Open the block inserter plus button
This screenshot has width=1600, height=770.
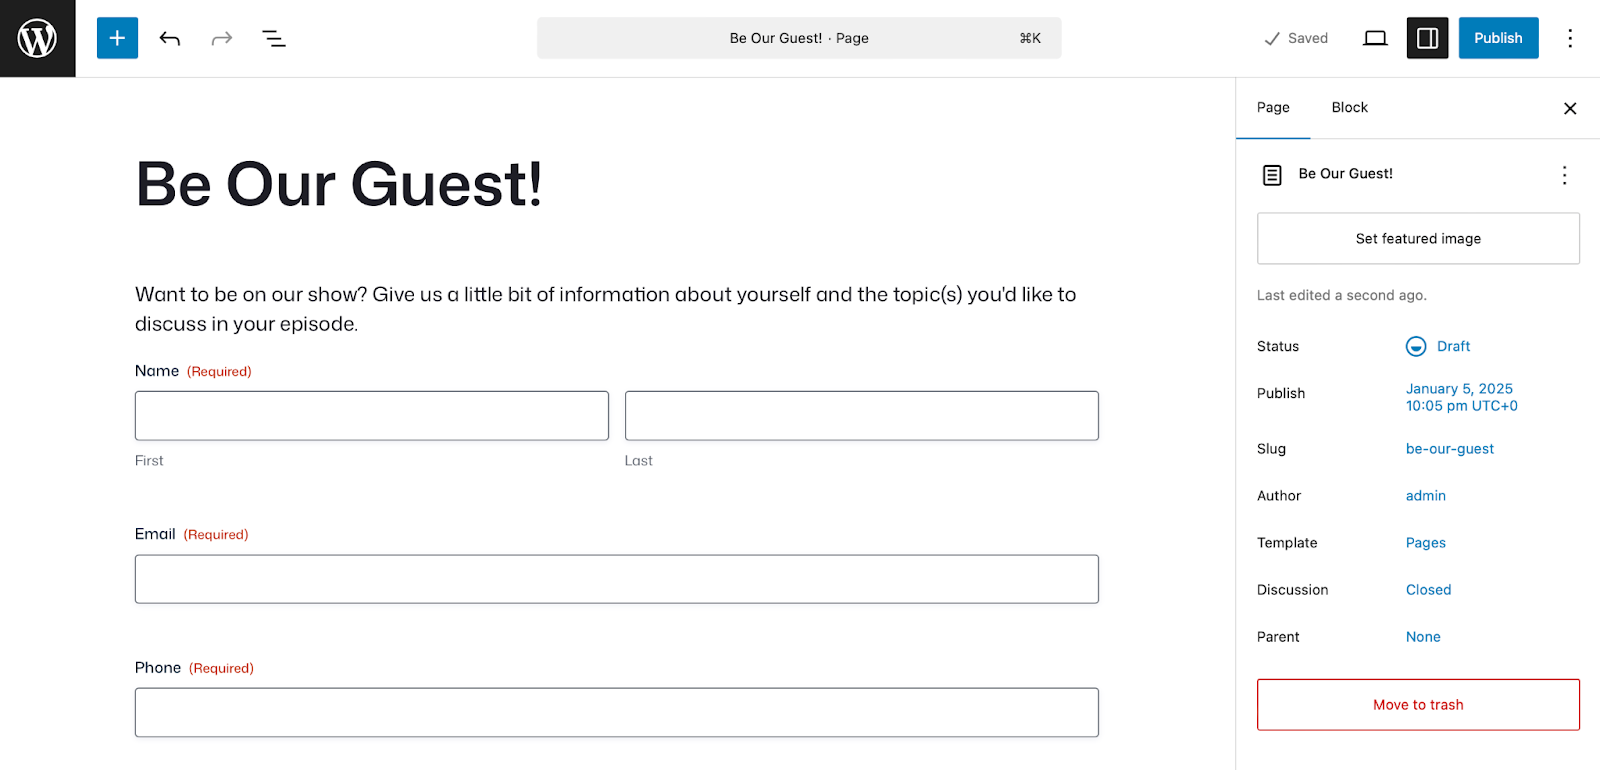117,38
